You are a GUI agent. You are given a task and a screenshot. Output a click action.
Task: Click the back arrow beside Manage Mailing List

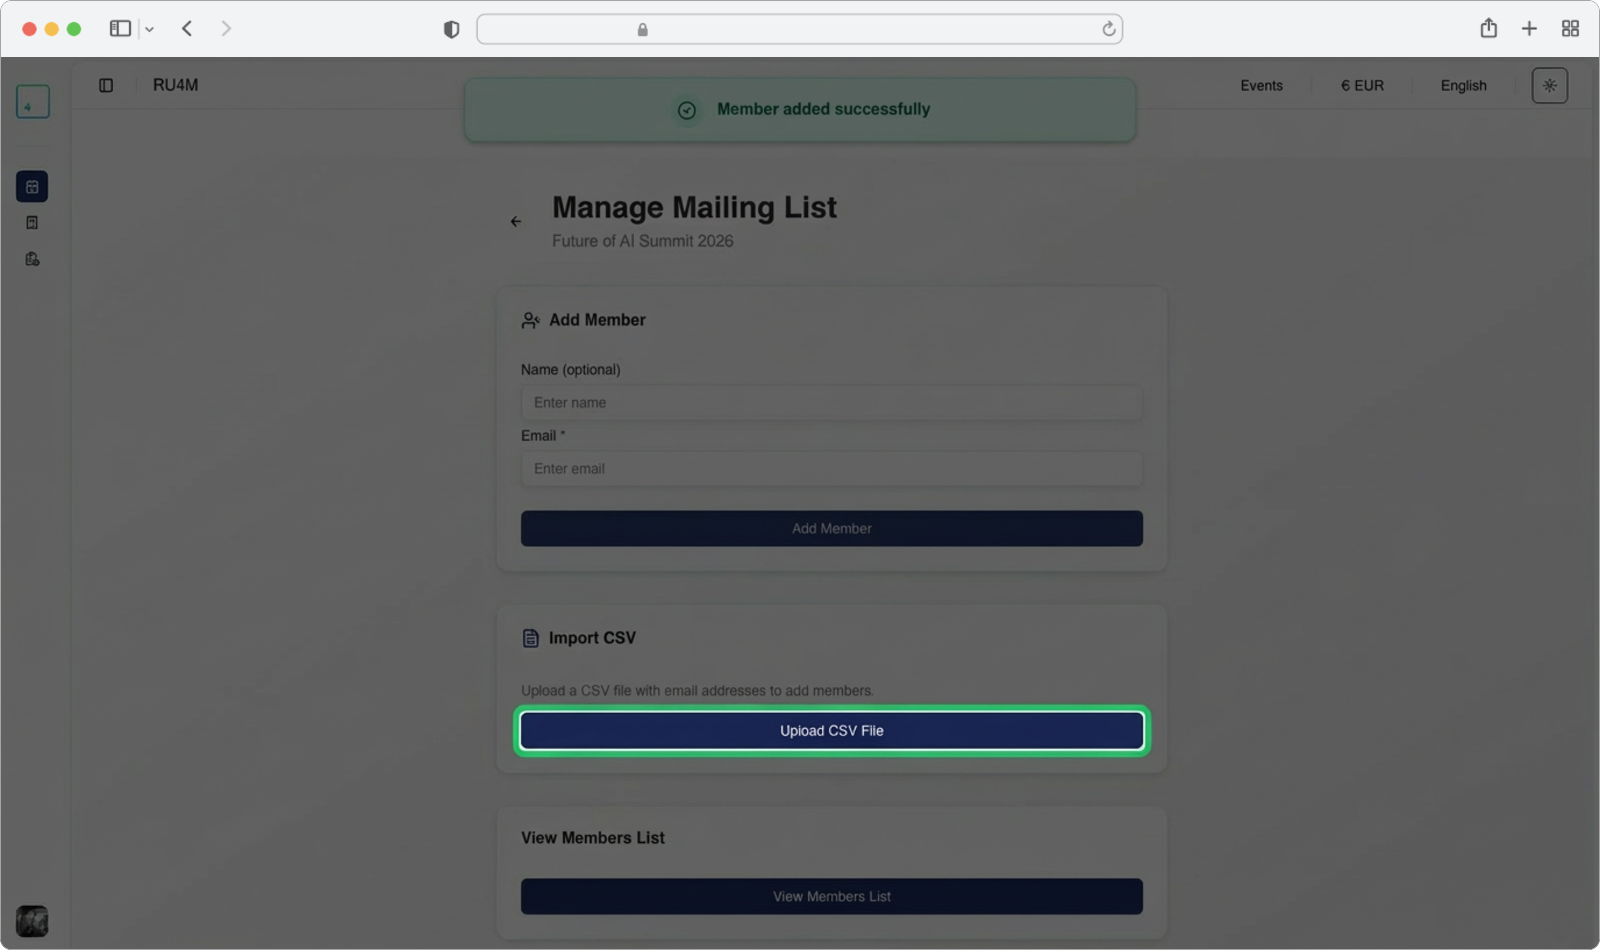point(516,222)
